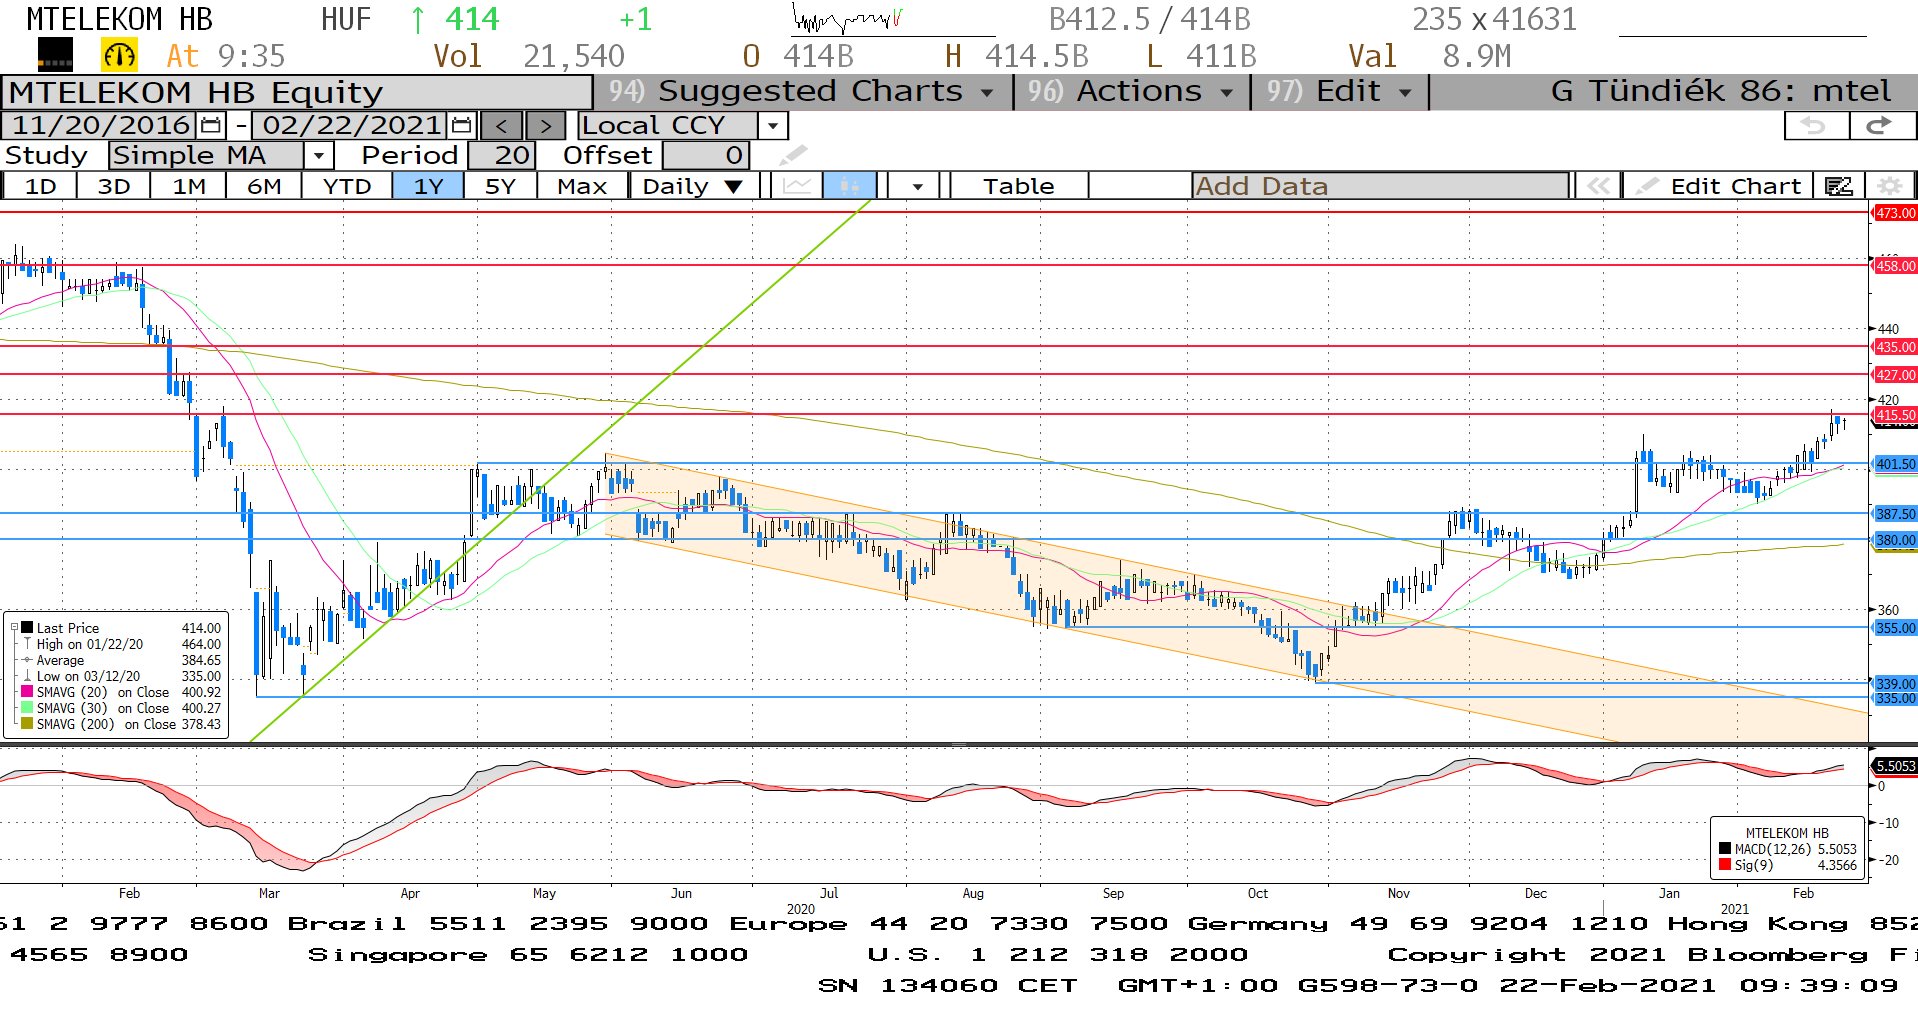Click the end date field 02/22/2021
This screenshot has height=1025, width=1918.
click(351, 126)
